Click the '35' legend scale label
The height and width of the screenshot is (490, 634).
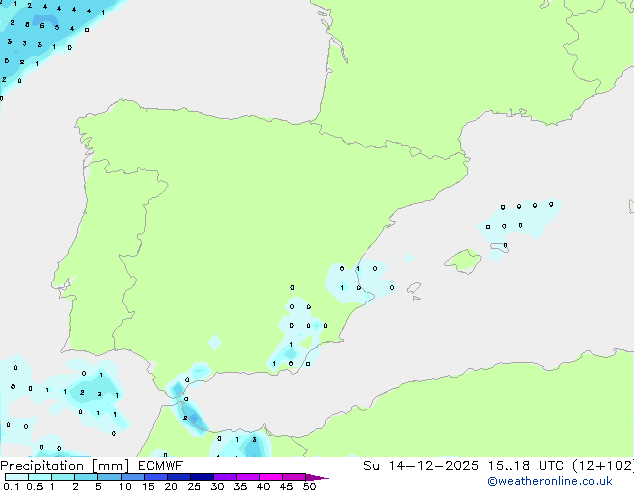[x=240, y=486]
